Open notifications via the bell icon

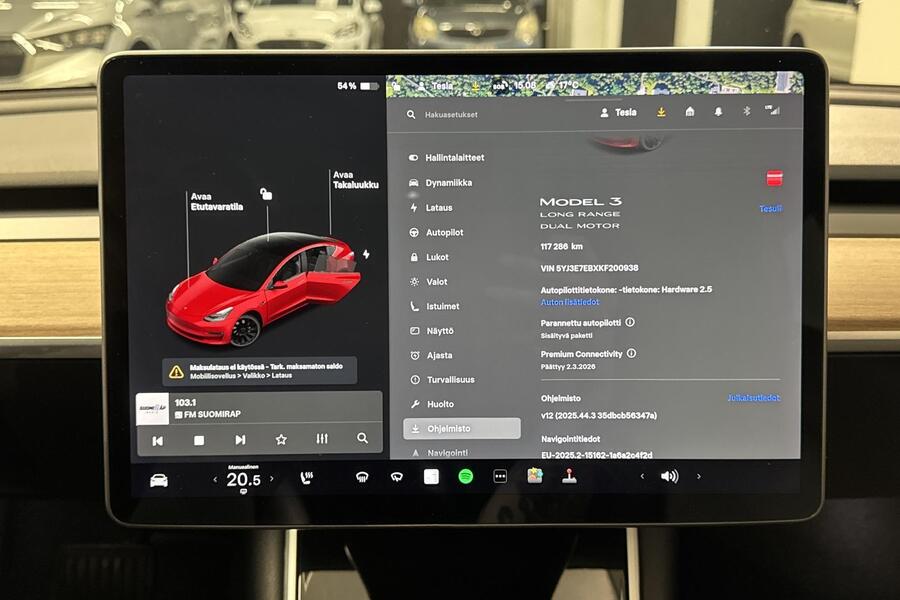click(x=720, y=113)
